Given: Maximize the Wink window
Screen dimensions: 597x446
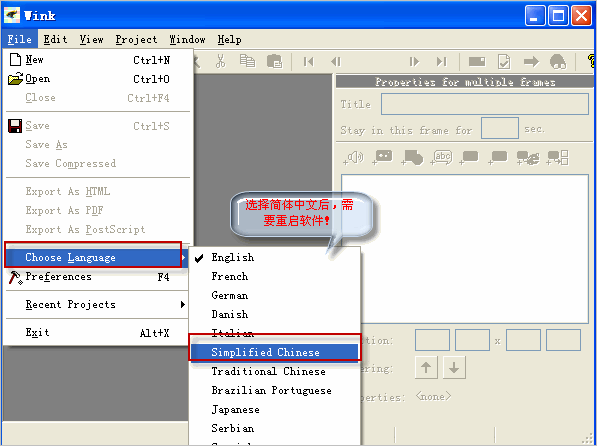Looking at the screenshot, I should click(558, 16).
